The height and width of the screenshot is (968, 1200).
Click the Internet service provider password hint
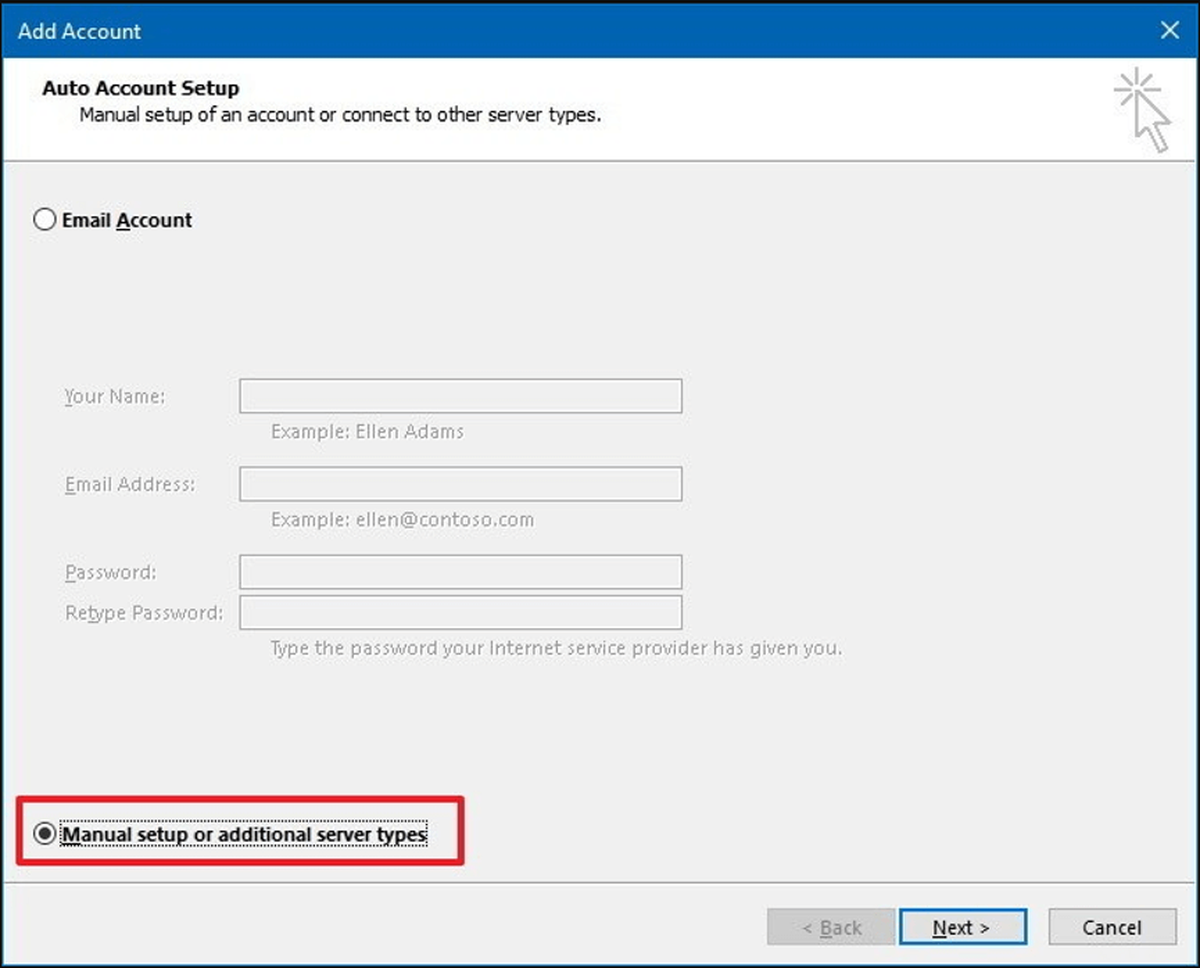point(556,648)
